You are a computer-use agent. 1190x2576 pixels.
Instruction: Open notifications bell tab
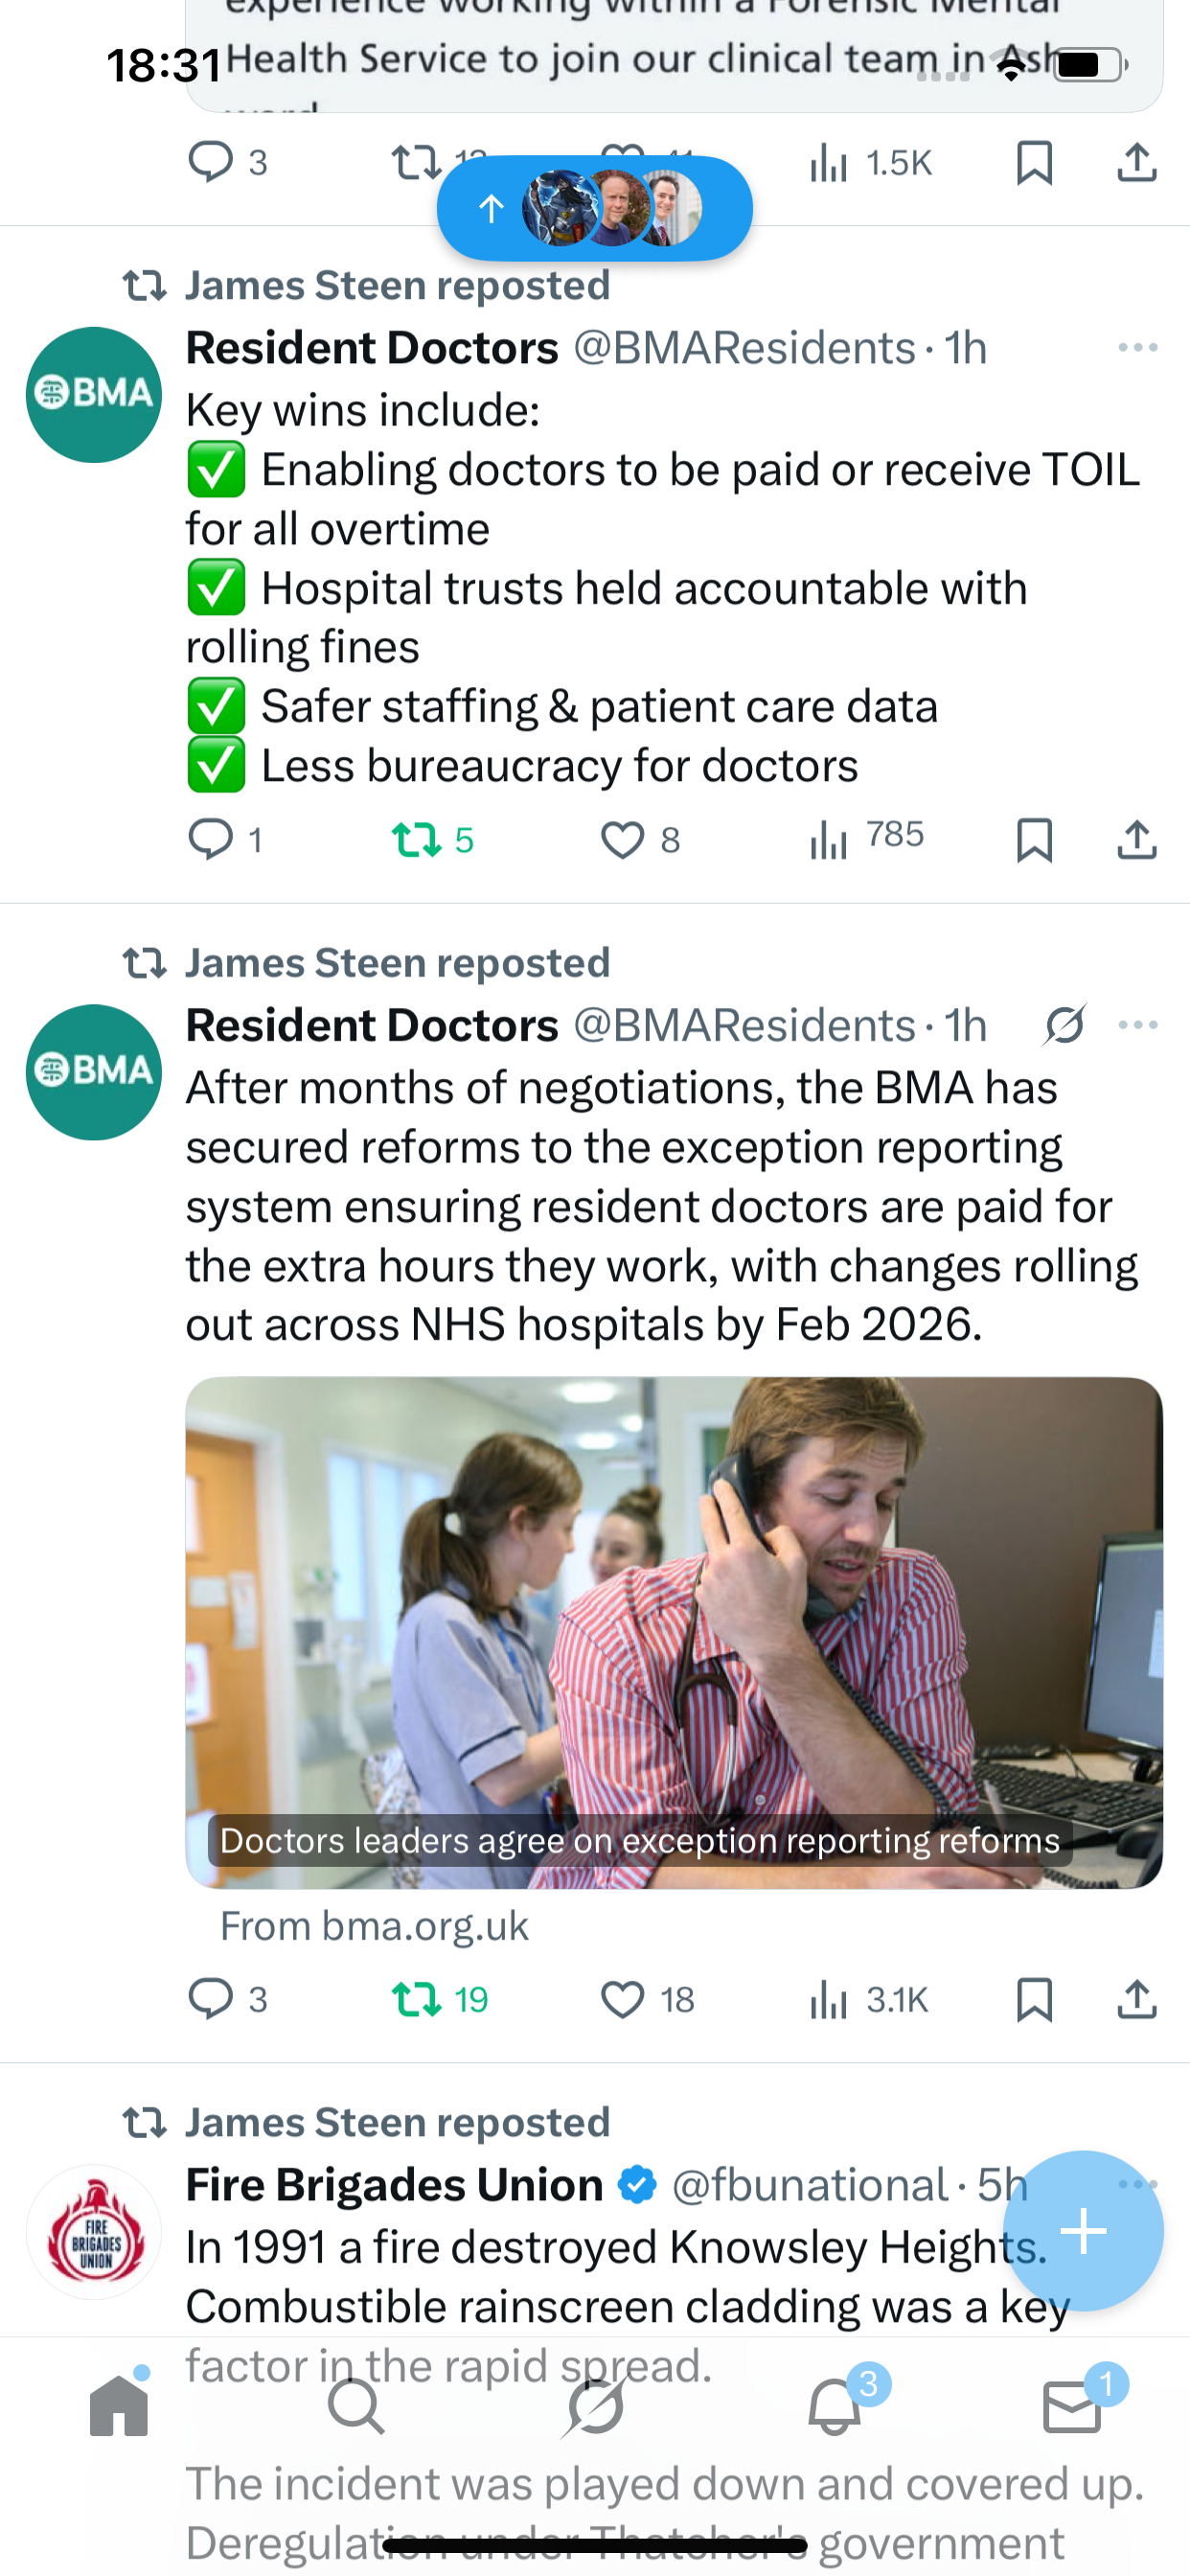click(x=835, y=2406)
